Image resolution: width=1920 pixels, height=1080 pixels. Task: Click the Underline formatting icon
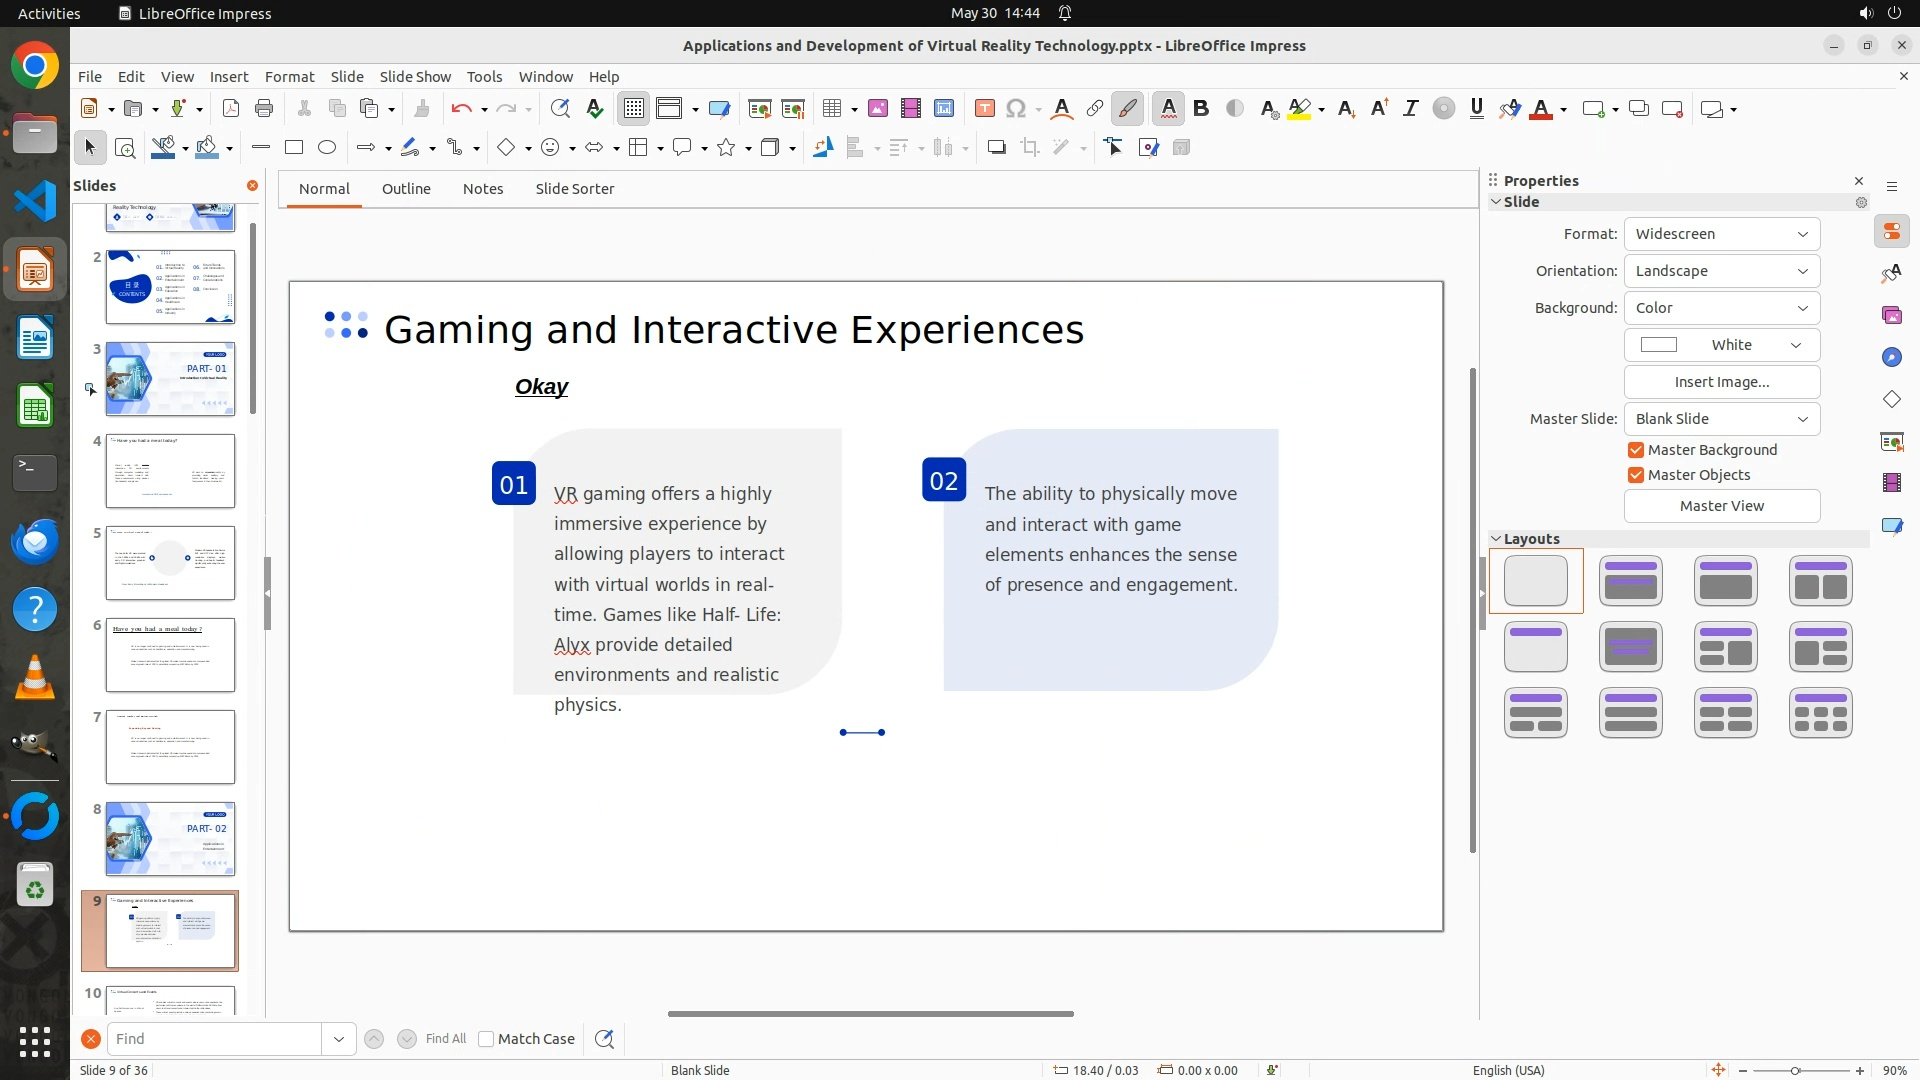[1476, 109]
